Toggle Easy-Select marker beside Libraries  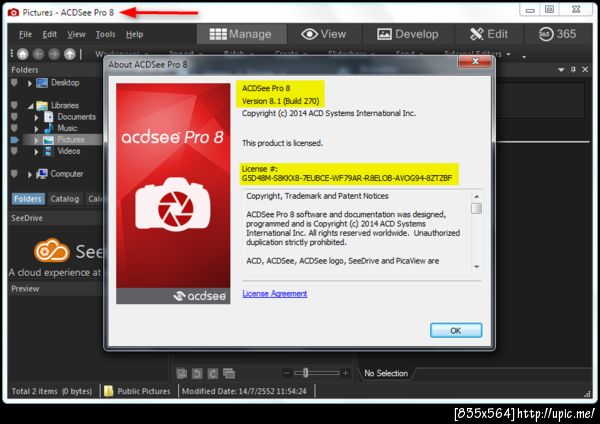pyautogui.click(x=14, y=105)
